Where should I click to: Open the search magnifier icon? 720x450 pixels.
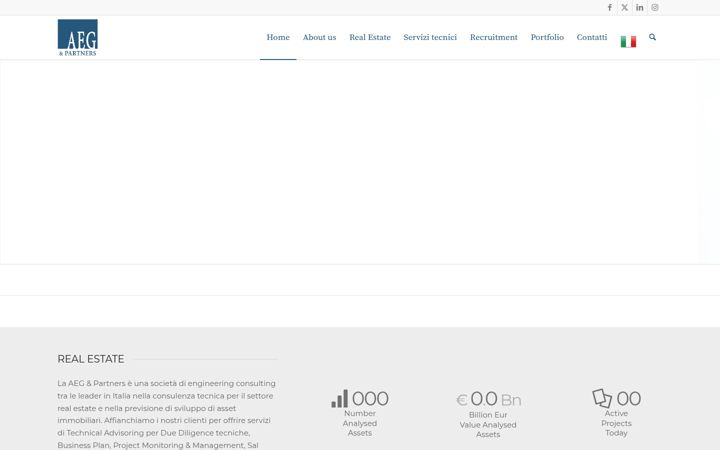(652, 37)
